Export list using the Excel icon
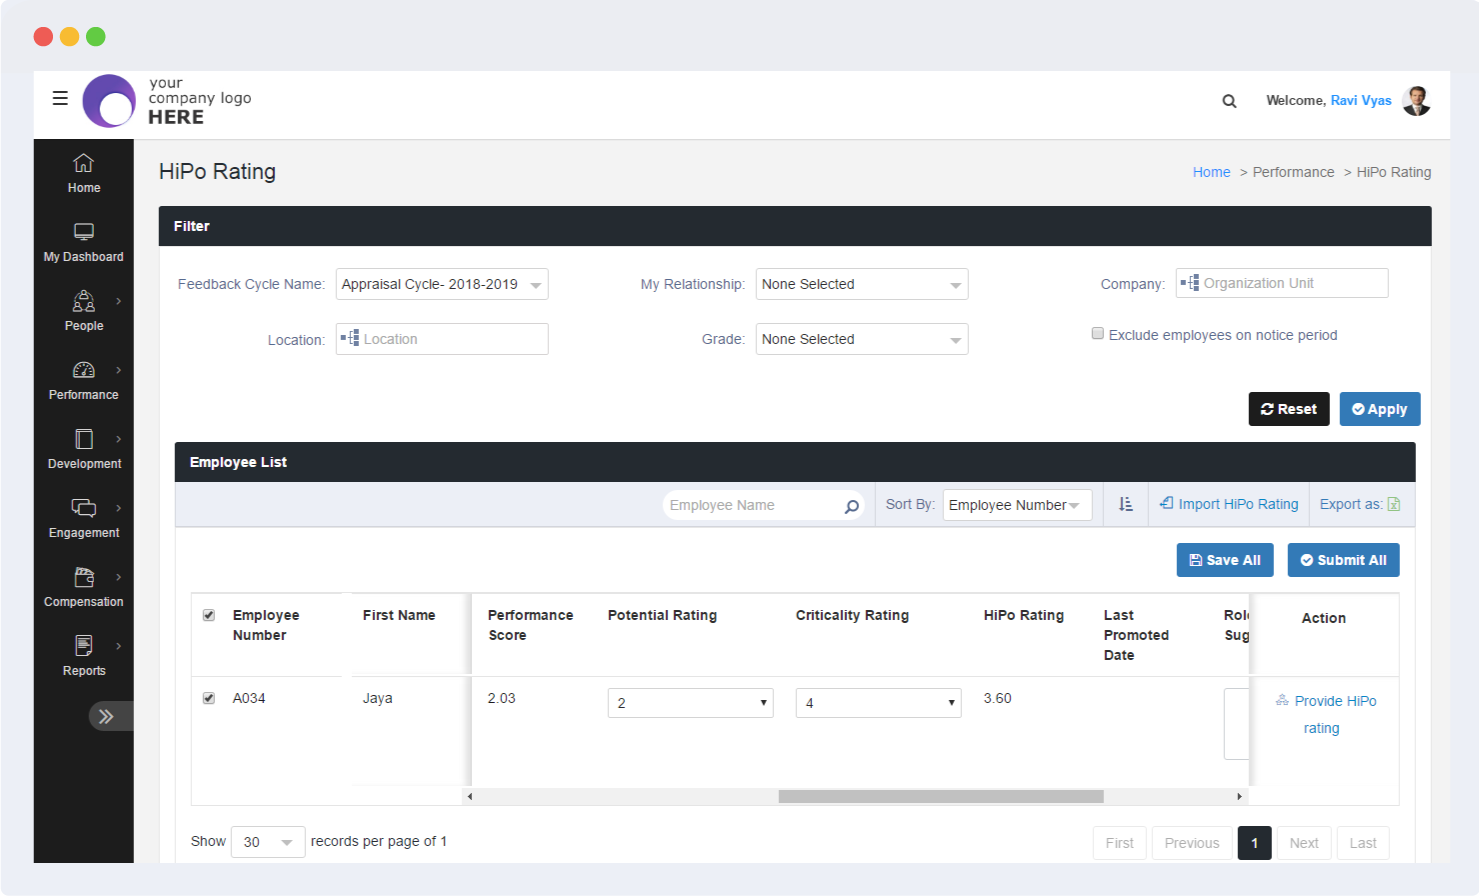1479x896 pixels. [x=1394, y=505]
